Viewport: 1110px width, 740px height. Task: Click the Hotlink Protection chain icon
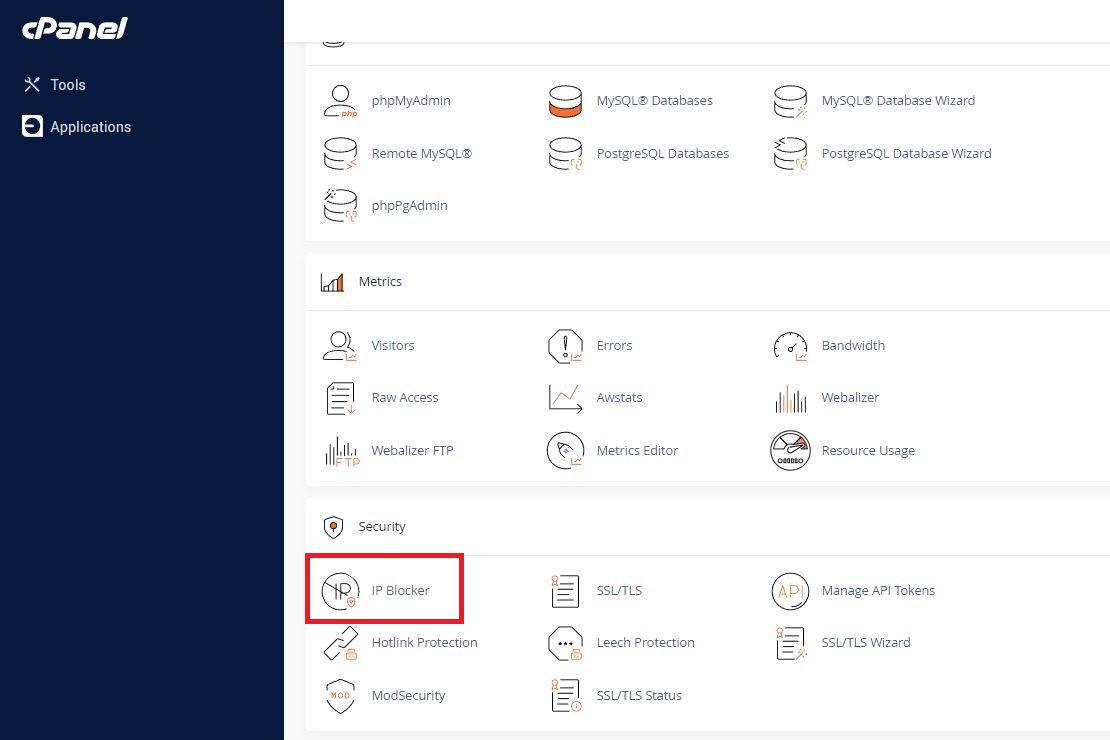coord(341,643)
